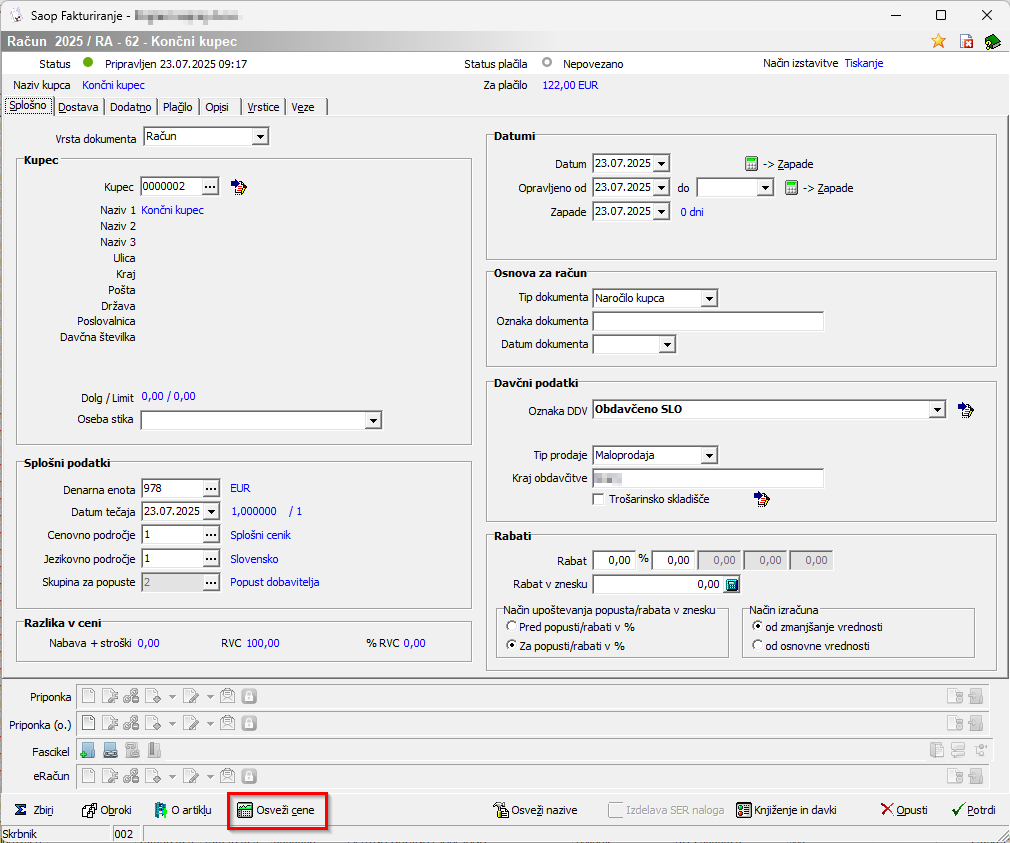
Task: Open the green help book icon
Action: [992, 42]
